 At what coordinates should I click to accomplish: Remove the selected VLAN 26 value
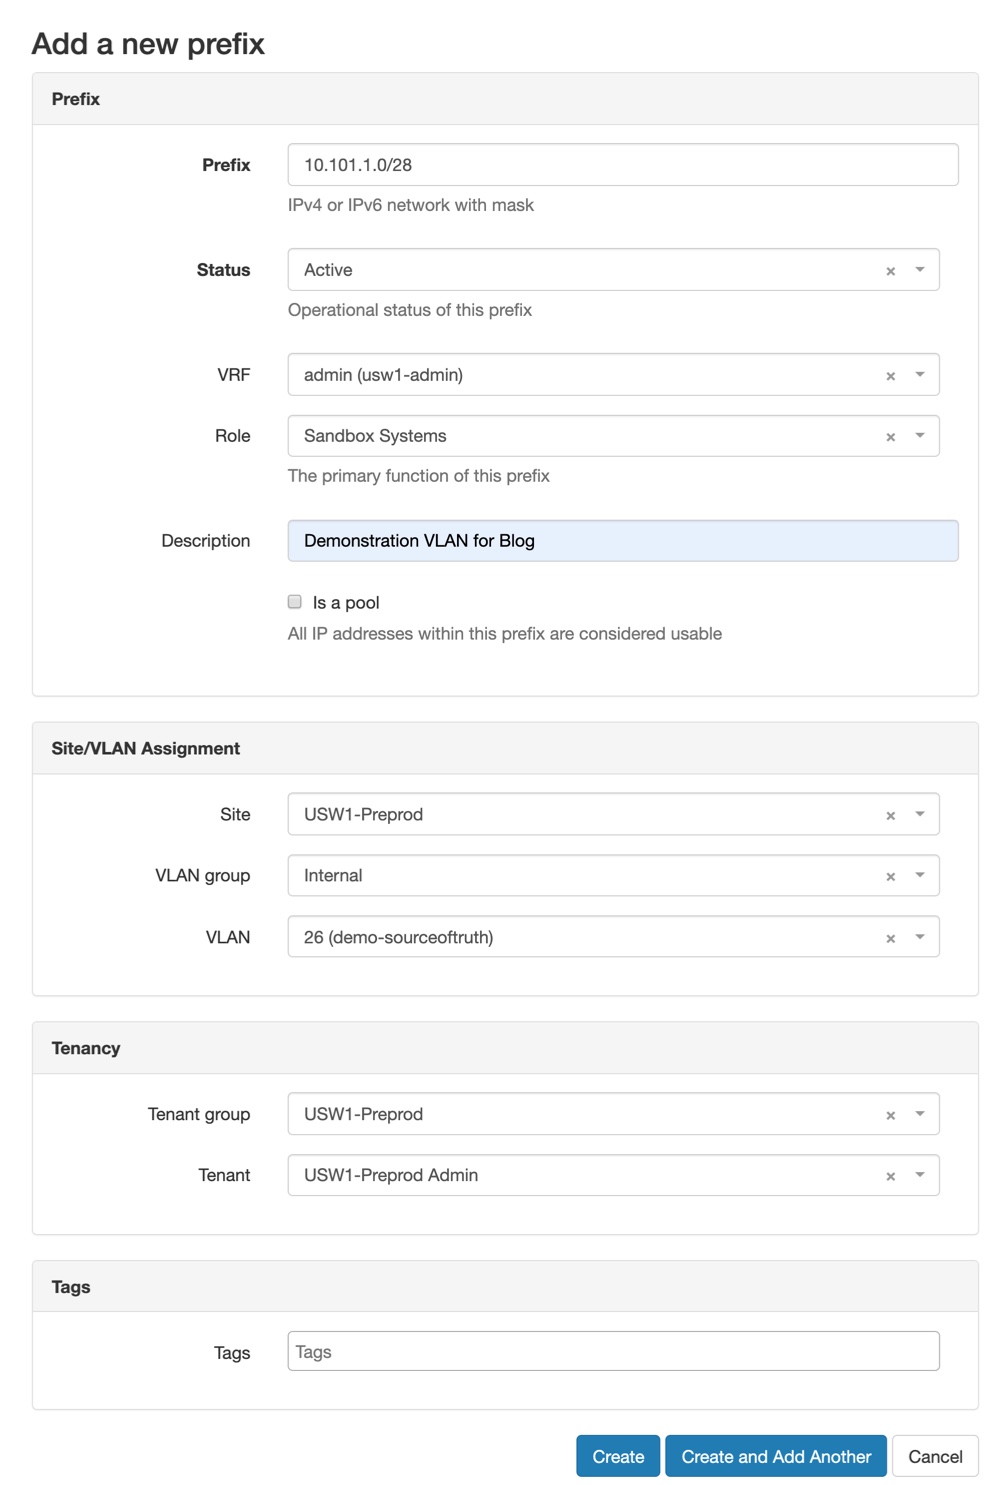click(x=890, y=939)
